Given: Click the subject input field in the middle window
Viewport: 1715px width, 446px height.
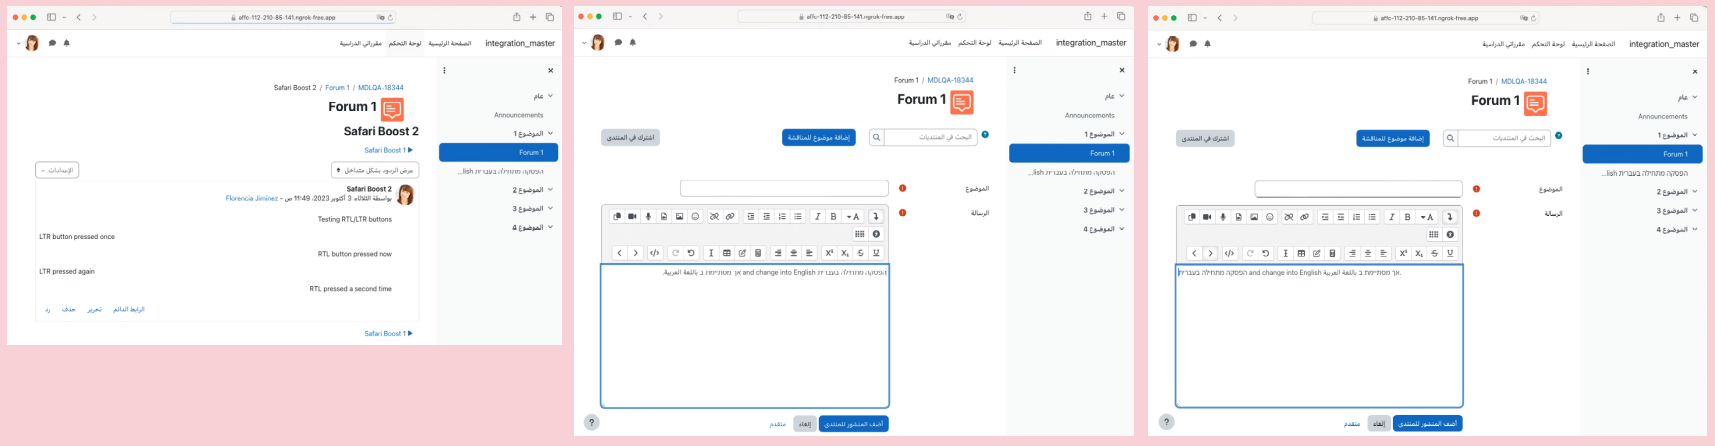Looking at the screenshot, I should click(x=784, y=188).
